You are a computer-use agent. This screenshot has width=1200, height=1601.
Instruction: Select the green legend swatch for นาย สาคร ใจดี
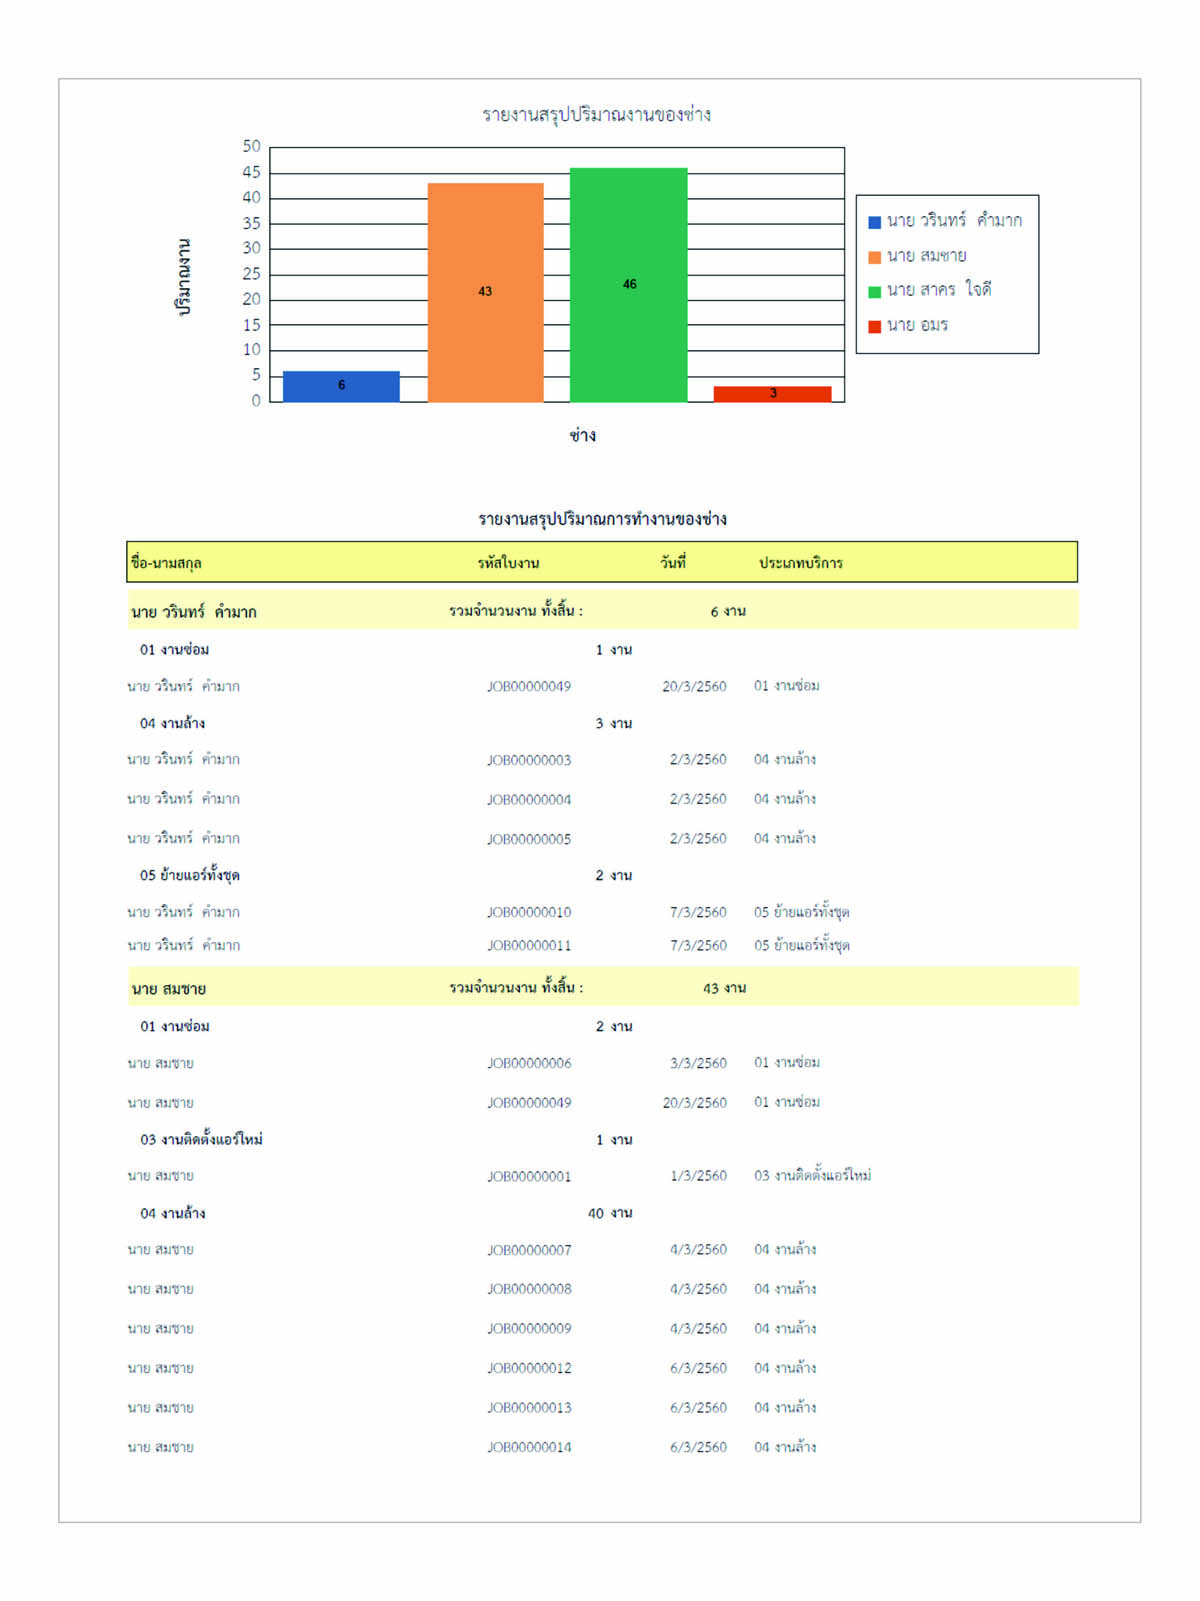(874, 291)
